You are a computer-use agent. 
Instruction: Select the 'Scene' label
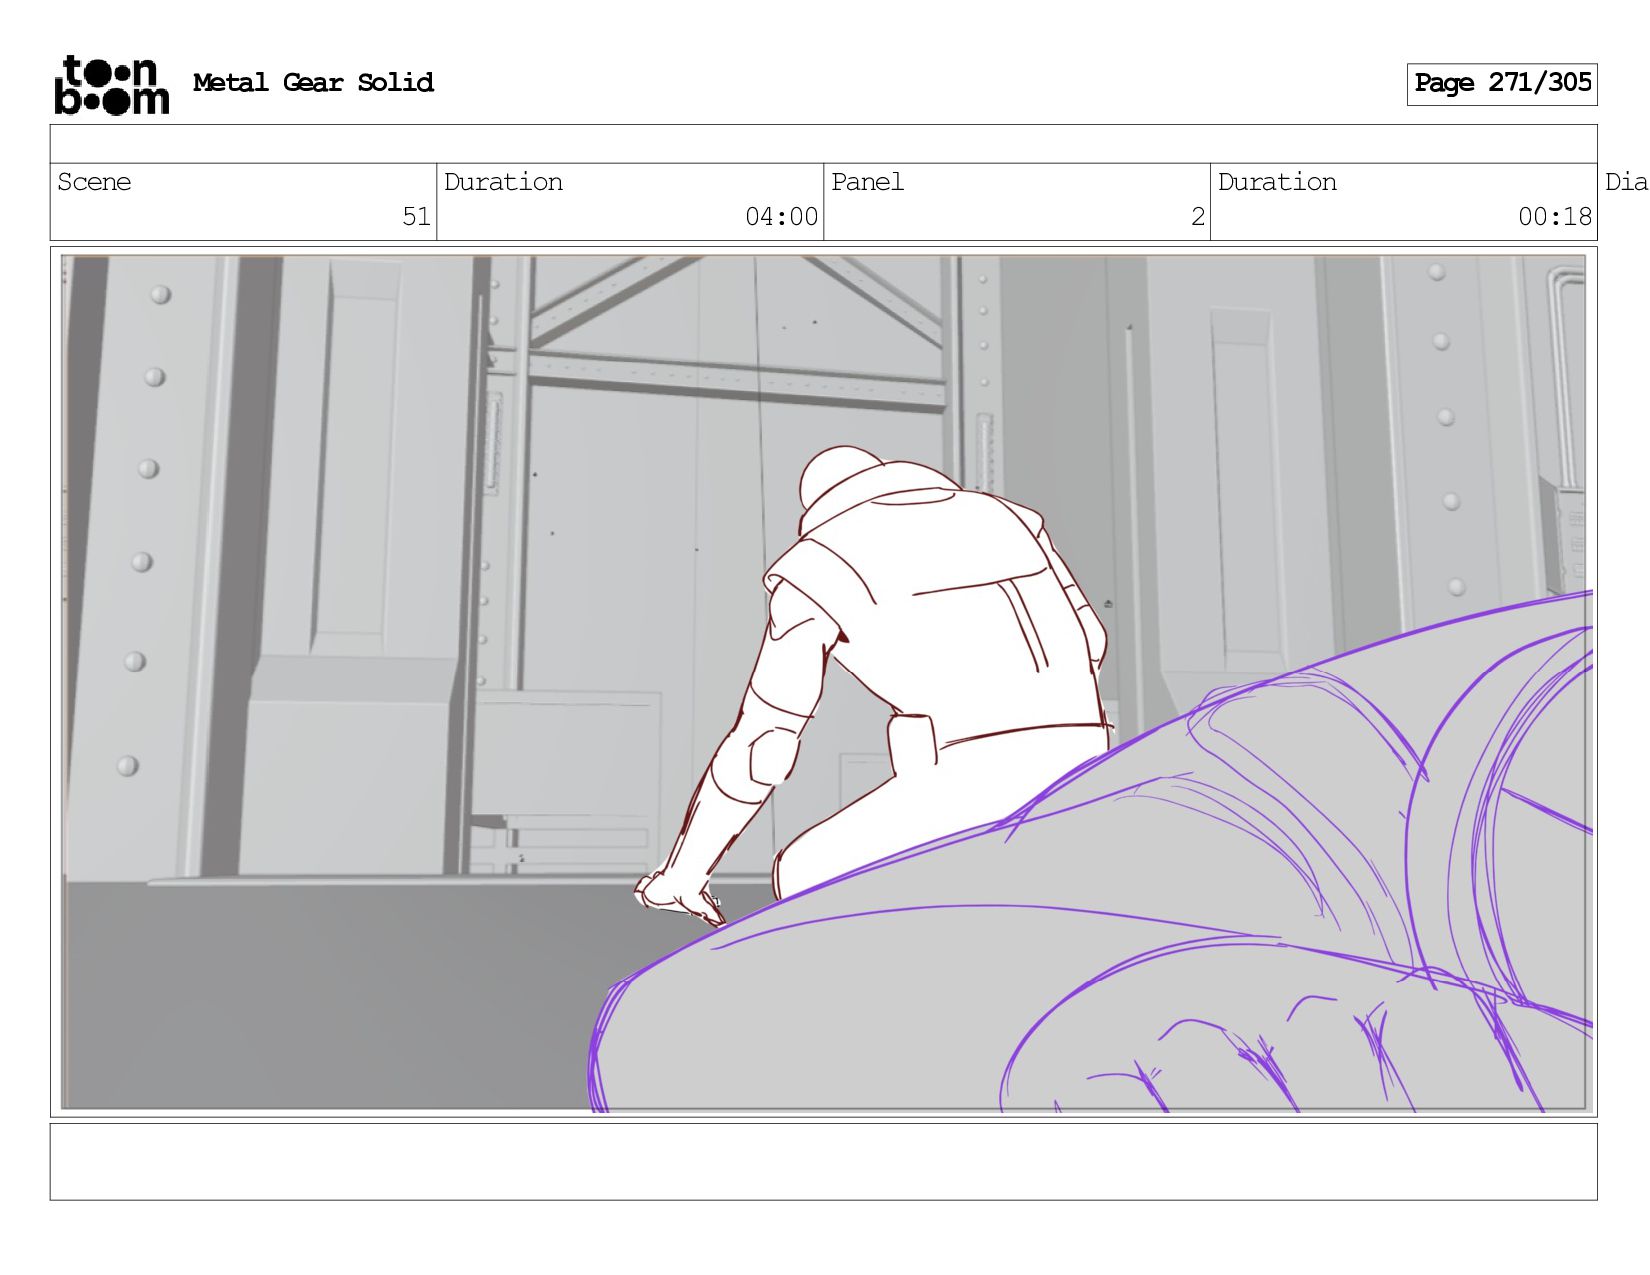pos(94,182)
